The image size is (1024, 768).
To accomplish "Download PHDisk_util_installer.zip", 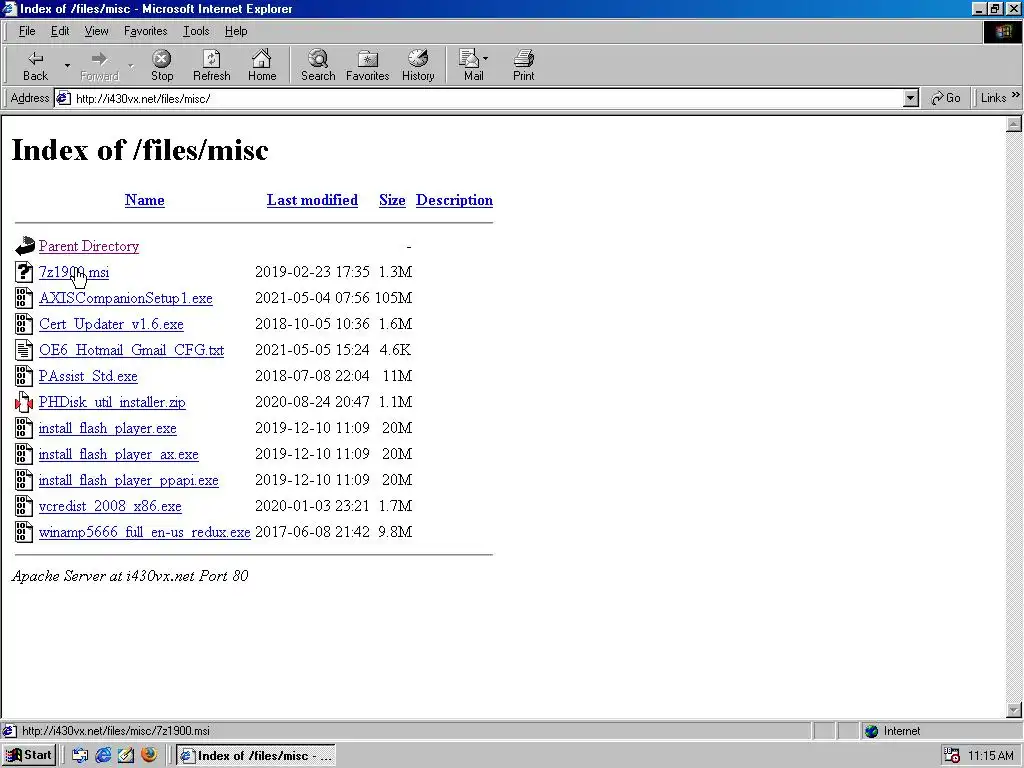I will (x=112, y=402).
